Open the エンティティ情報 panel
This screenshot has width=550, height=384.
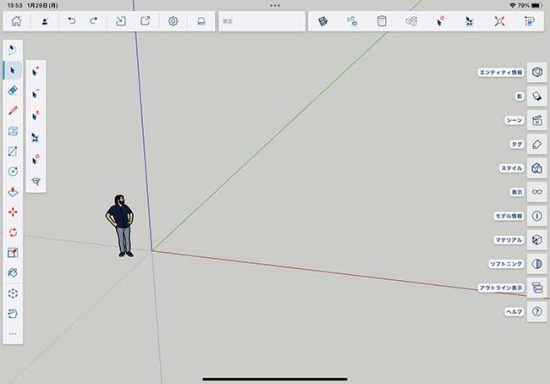(537, 72)
